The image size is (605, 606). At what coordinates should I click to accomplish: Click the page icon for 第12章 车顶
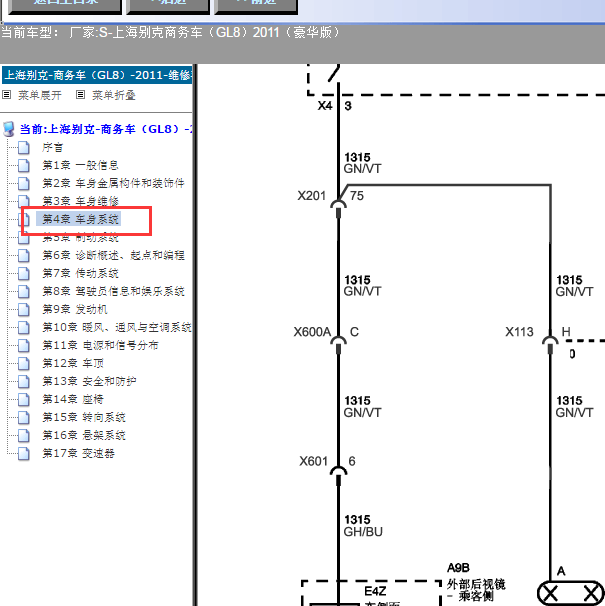(24, 363)
